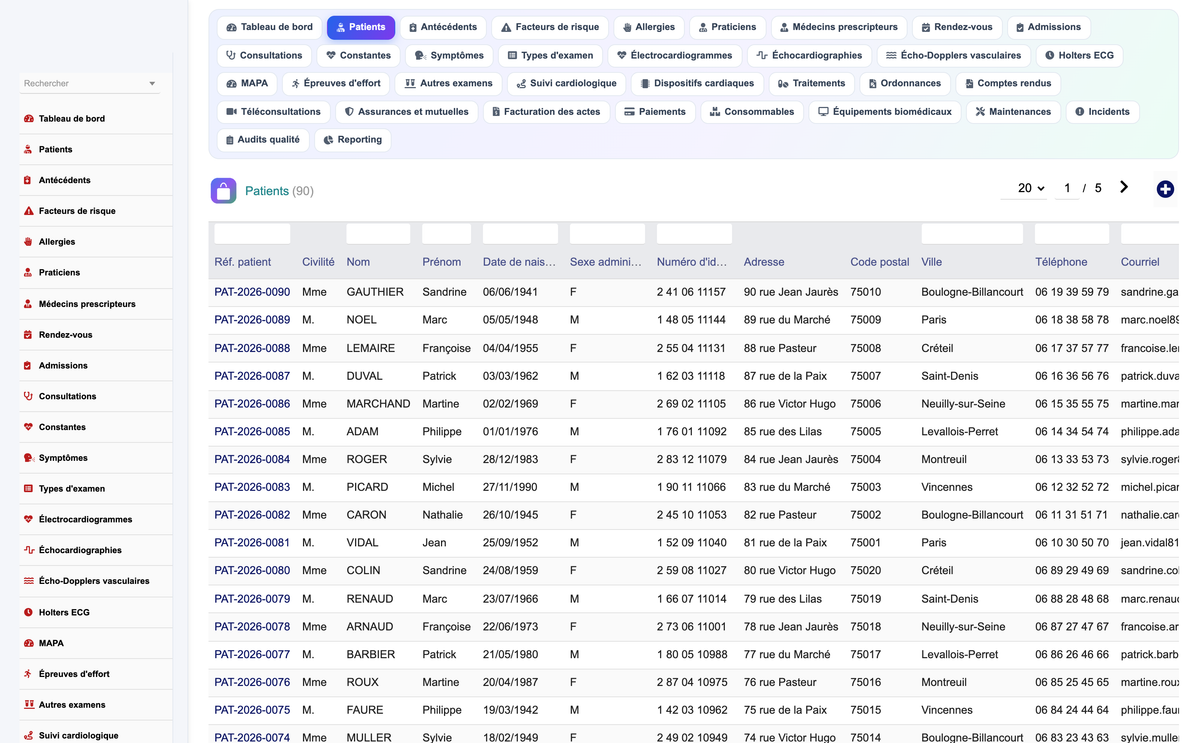Click the Symptômes sidebar icon

tap(28, 458)
